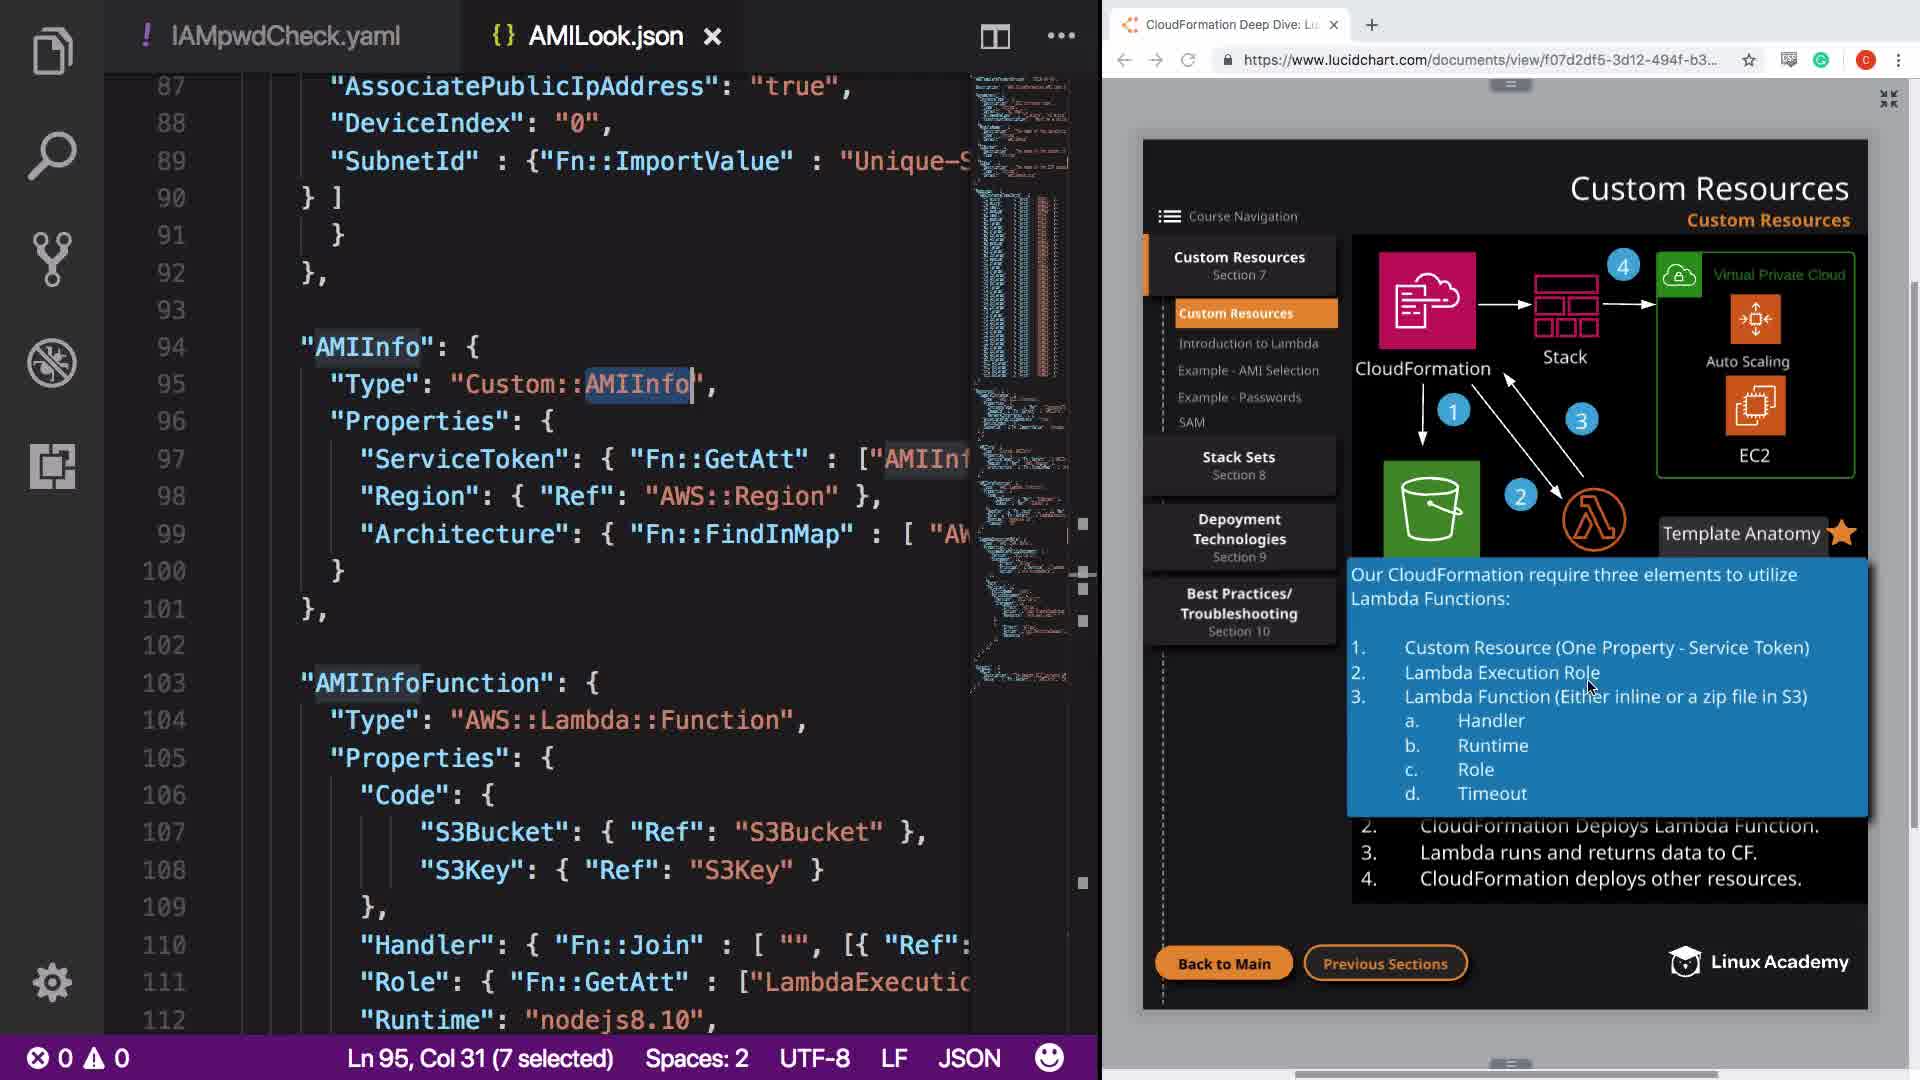Click the Split Editor icon
The width and height of the screenshot is (1920, 1080).
coord(994,37)
